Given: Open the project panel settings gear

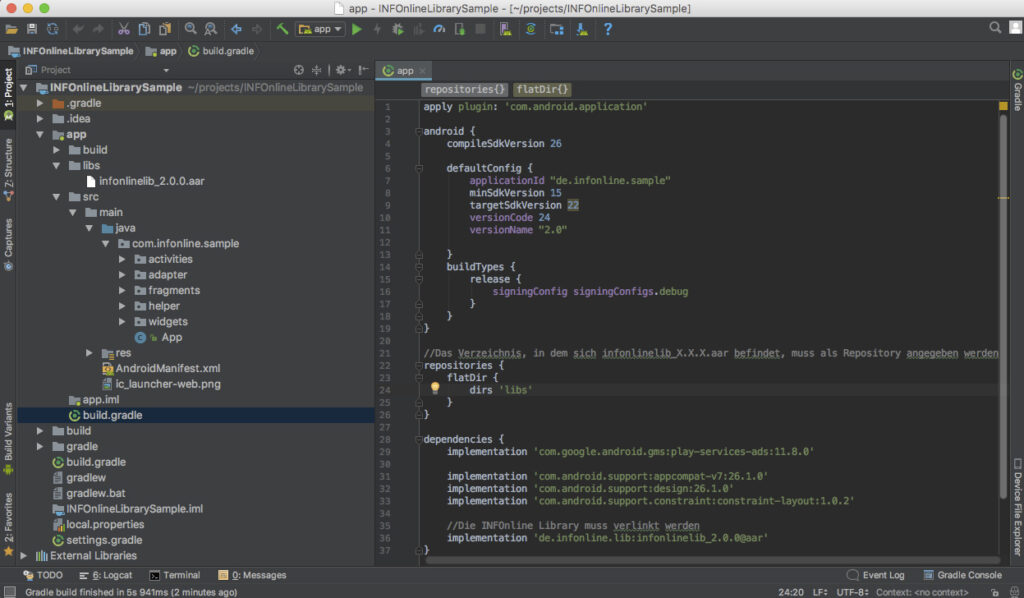Looking at the screenshot, I should (340, 70).
